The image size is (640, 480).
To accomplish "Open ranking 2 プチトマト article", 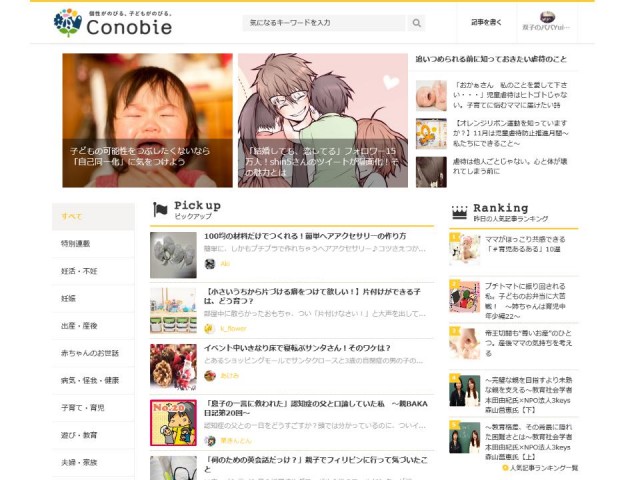I will (525, 301).
